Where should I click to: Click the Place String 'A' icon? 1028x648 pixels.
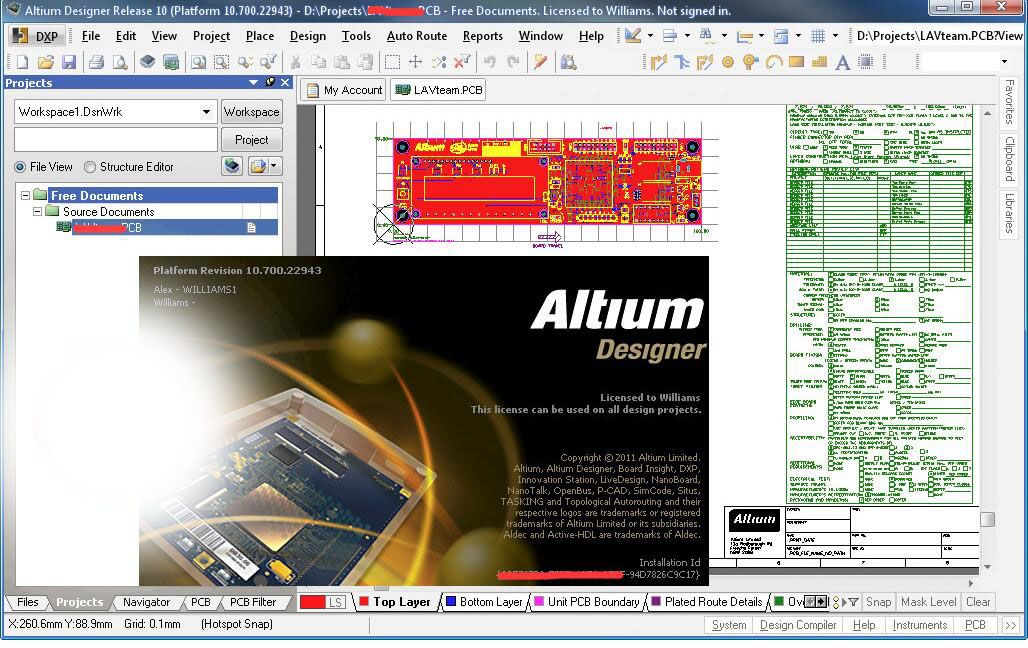pyautogui.click(x=842, y=62)
